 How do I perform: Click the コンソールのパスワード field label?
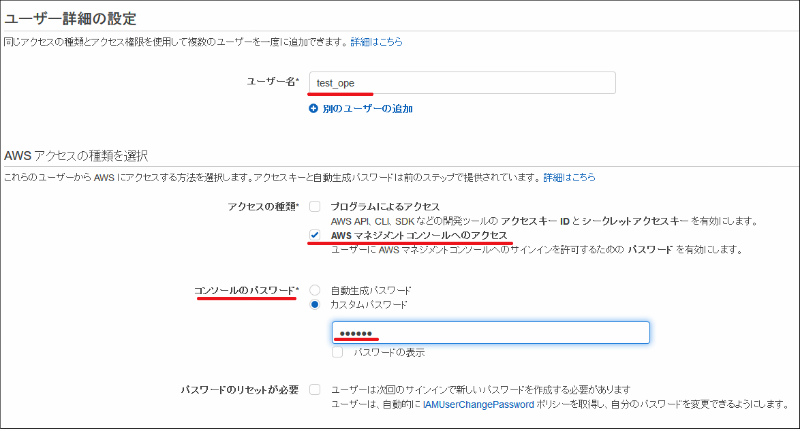[x=246, y=290]
